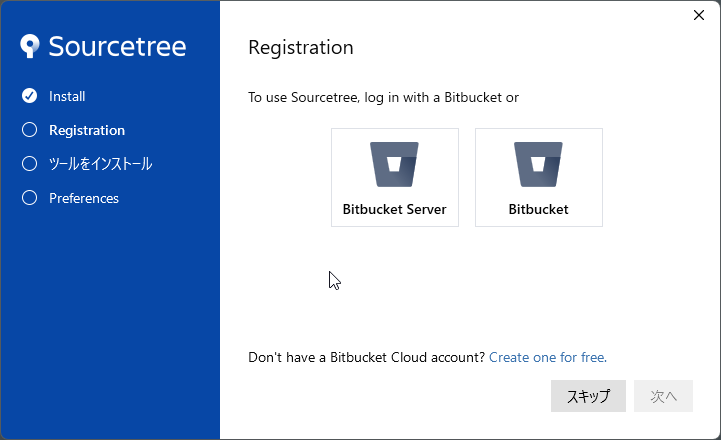
Task: Click the 'Don't have a Bitbucket Cloud account?' text
Action: point(366,357)
